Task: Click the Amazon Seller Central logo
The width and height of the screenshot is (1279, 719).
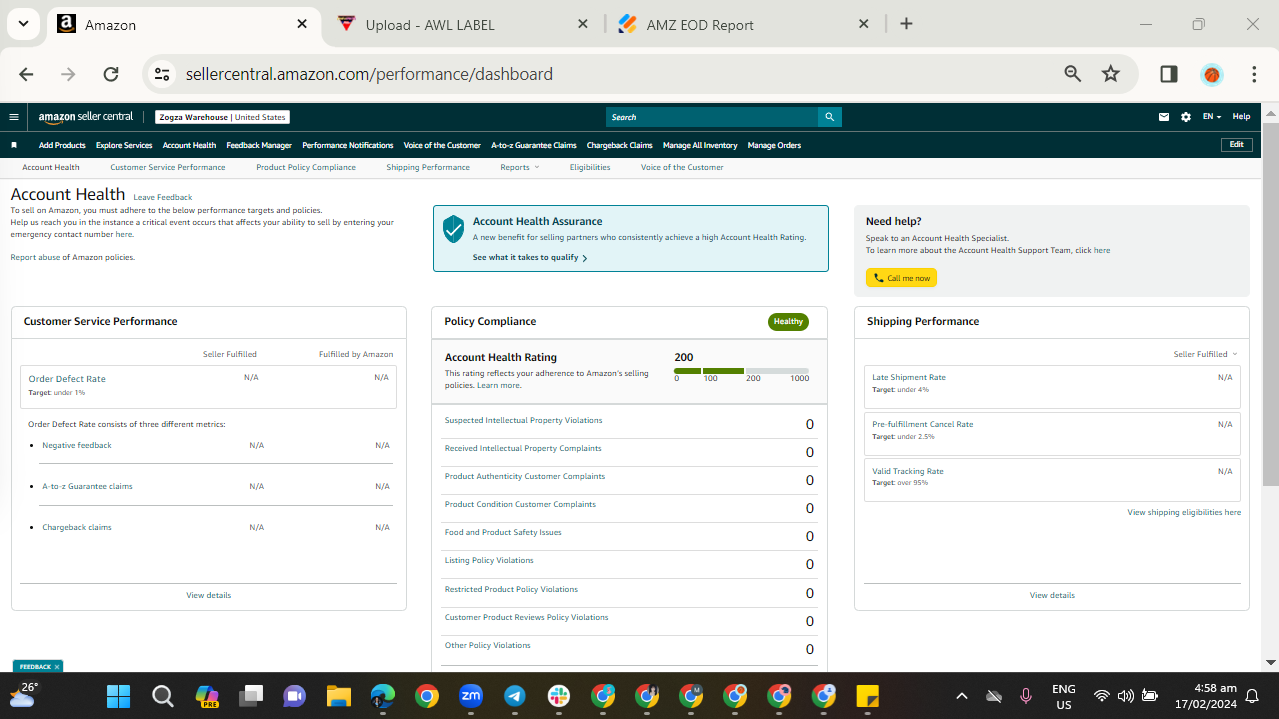Action: pos(85,117)
